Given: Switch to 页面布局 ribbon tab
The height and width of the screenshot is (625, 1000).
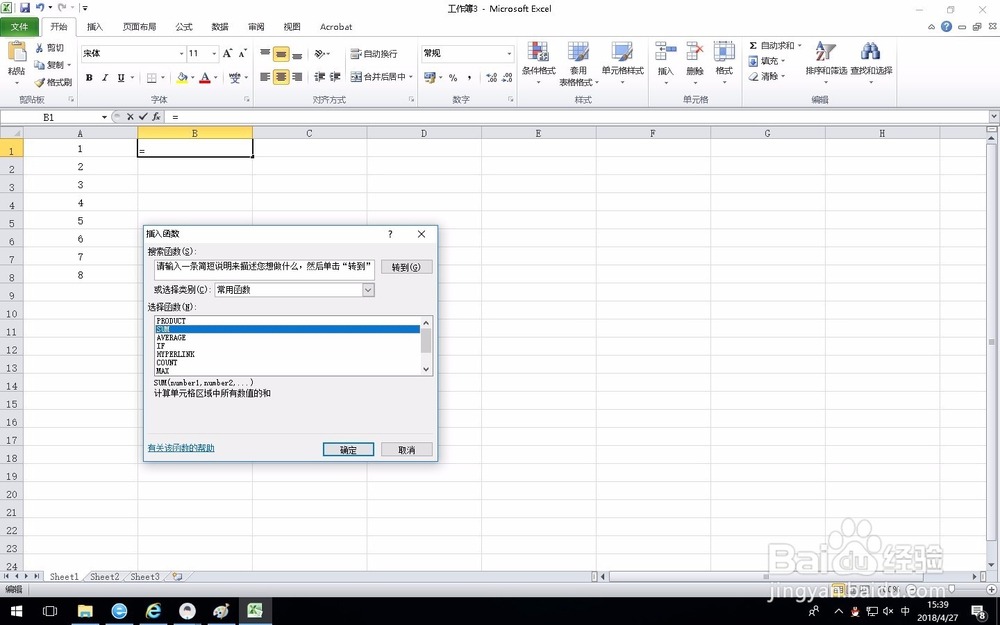Looking at the screenshot, I should [140, 27].
